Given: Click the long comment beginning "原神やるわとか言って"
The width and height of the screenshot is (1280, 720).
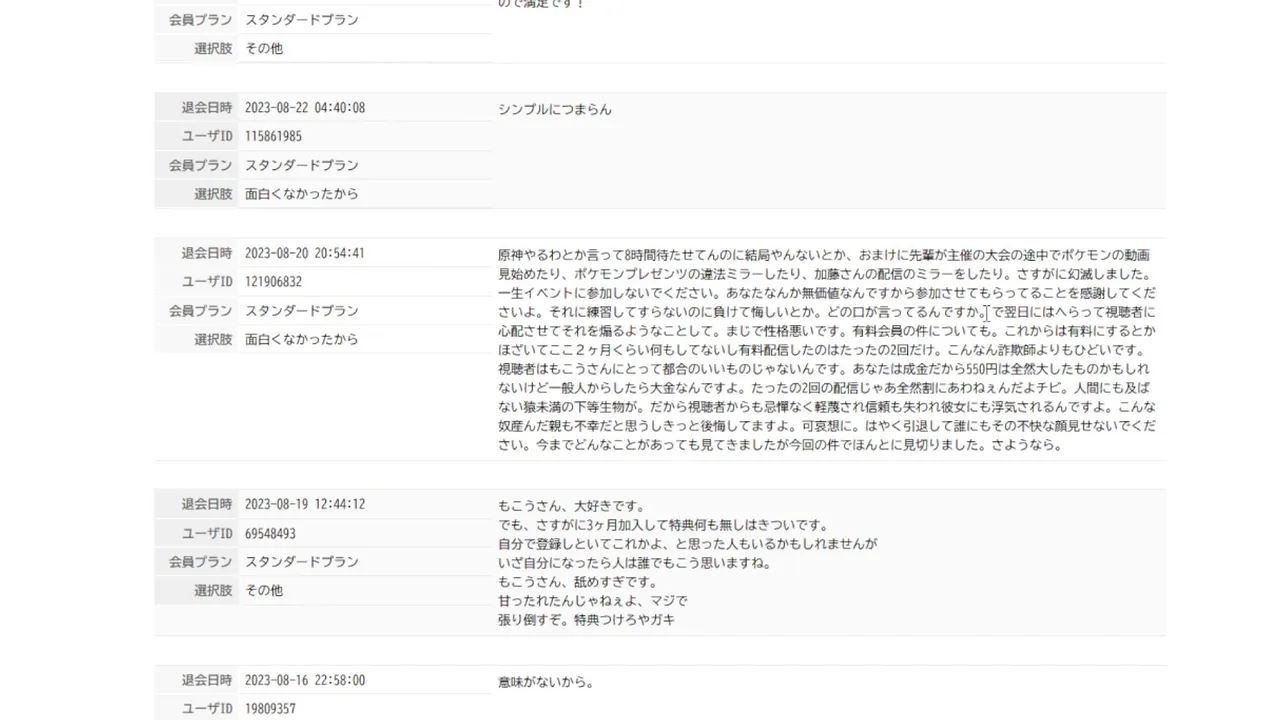Looking at the screenshot, I should 827,350.
